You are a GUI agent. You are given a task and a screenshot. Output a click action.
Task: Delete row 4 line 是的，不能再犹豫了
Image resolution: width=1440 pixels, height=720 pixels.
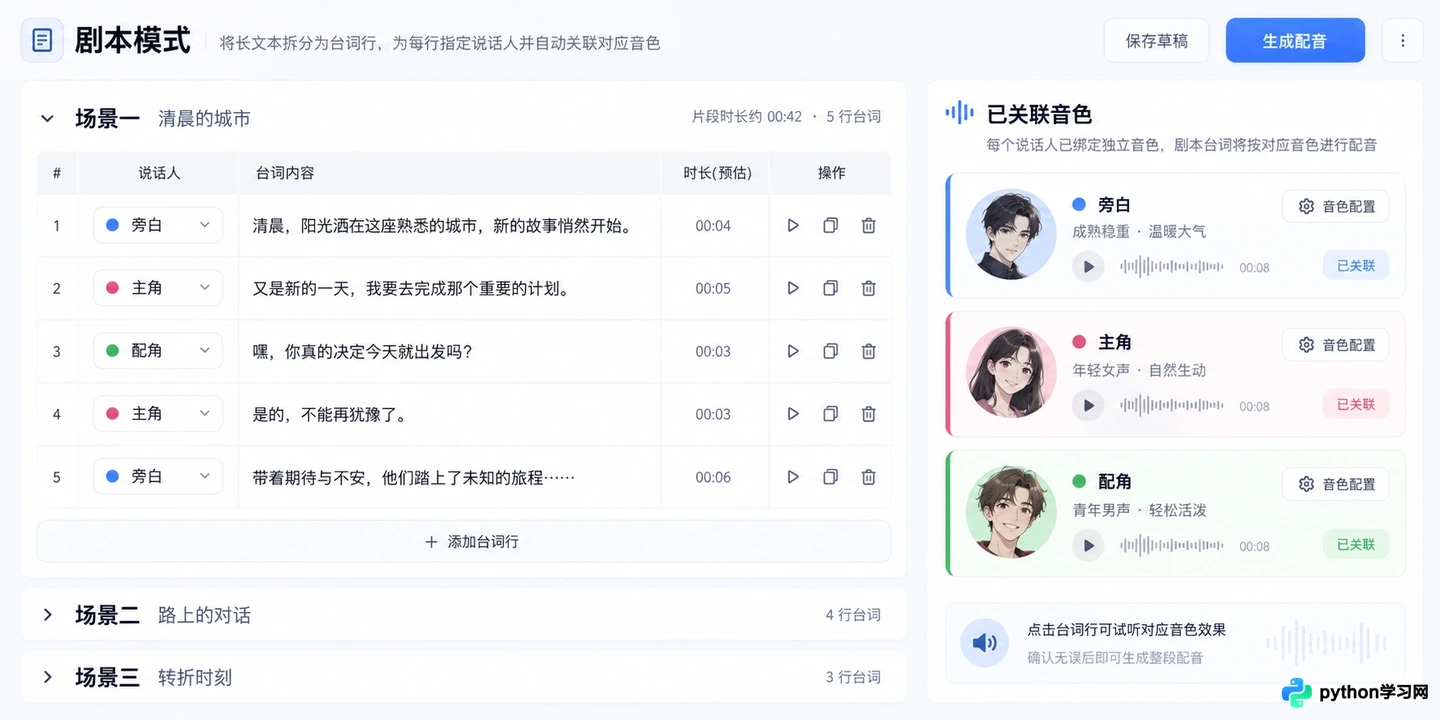[868, 414]
